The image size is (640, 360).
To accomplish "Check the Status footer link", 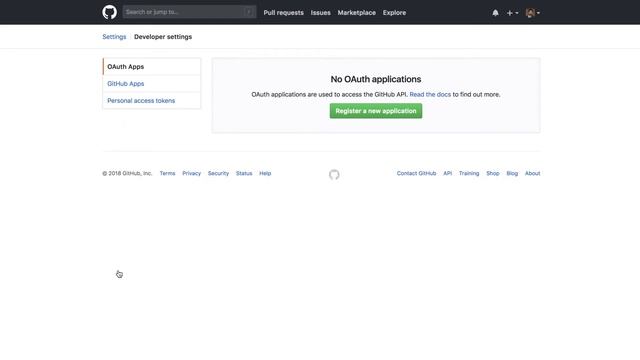I will (x=244, y=173).
